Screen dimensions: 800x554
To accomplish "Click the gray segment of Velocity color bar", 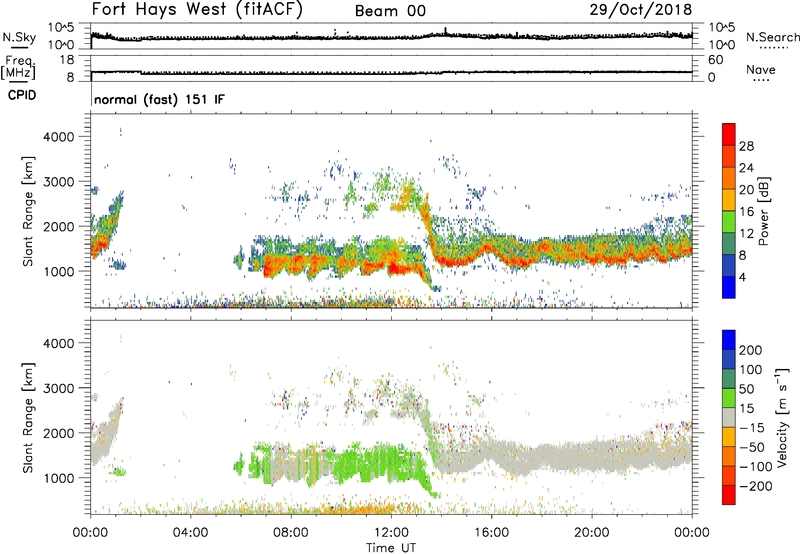I will 729,418.
